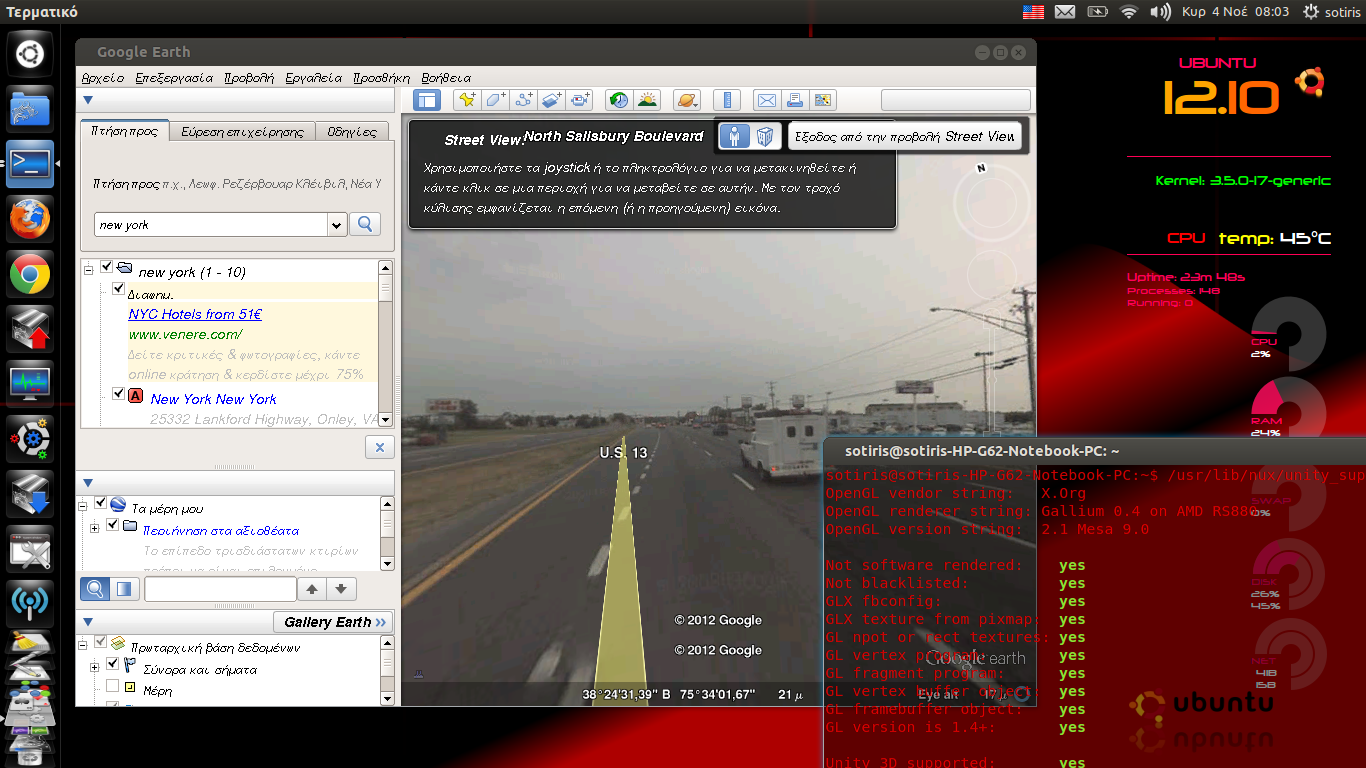Enable the 'Μέρη' layer checkbox

(x=112, y=686)
